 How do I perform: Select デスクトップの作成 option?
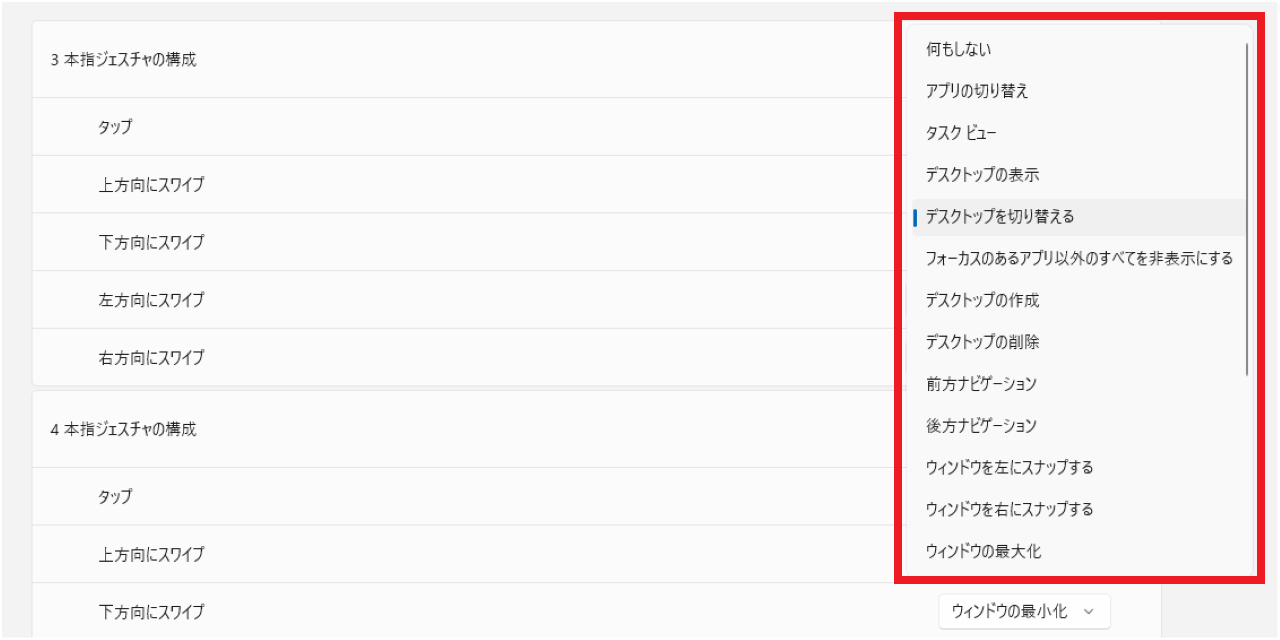pyautogui.click(x=983, y=300)
